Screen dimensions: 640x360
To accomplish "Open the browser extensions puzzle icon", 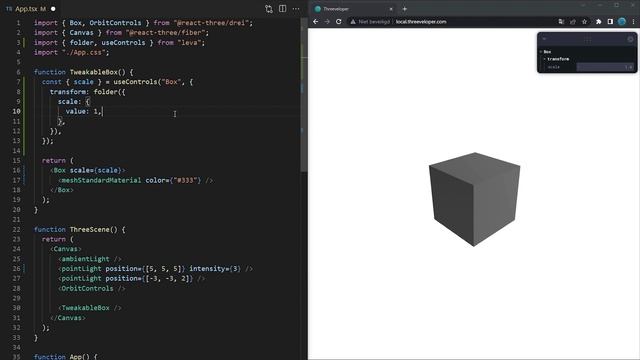I will pos(598,22).
